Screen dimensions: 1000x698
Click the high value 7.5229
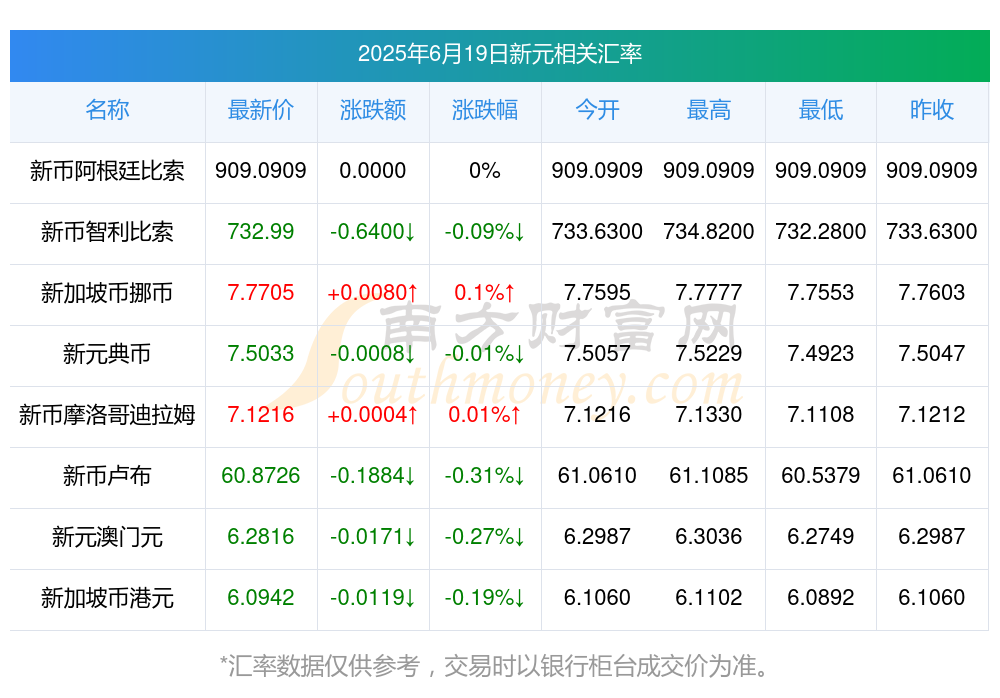tap(709, 353)
